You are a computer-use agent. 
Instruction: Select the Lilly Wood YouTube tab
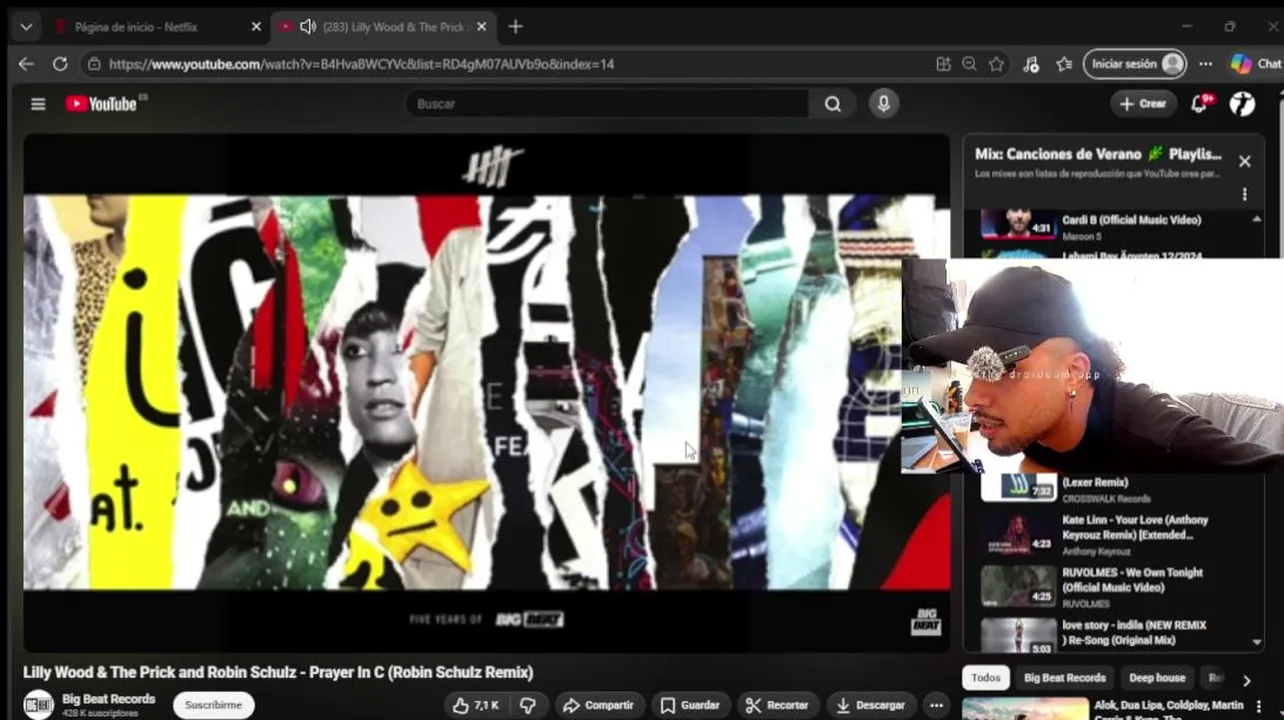(385, 27)
